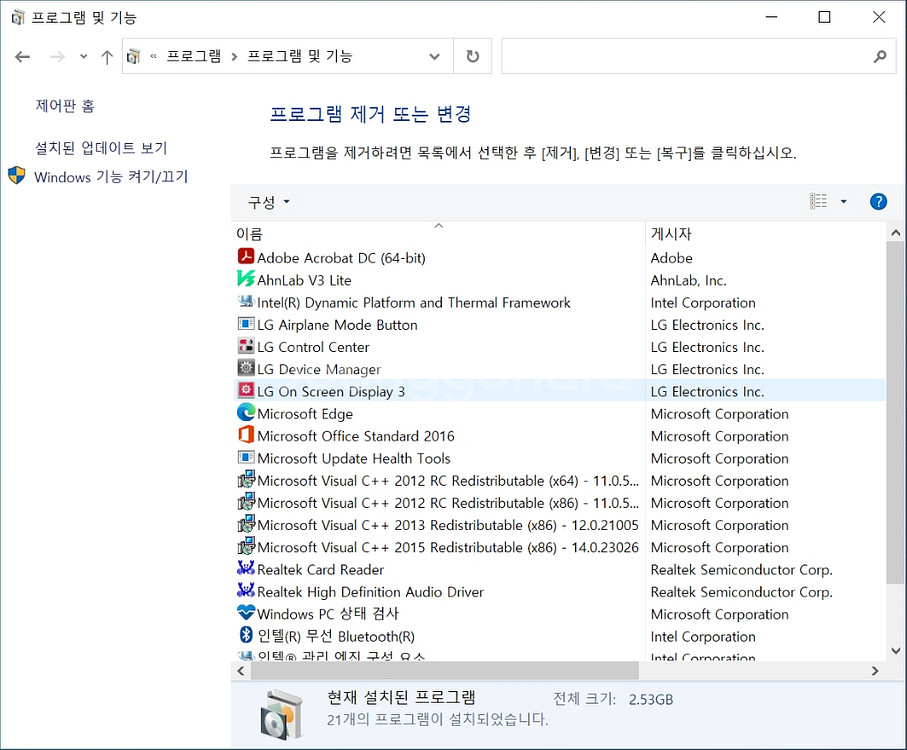Select LG On Screen Display 3 entry
The width and height of the screenshot is (907, 750).
coord(331,391)
